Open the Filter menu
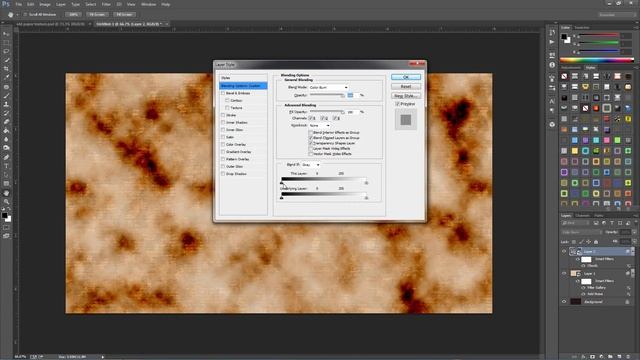The height and width of the screenshot is (360, 640). (x=106, y=4)
